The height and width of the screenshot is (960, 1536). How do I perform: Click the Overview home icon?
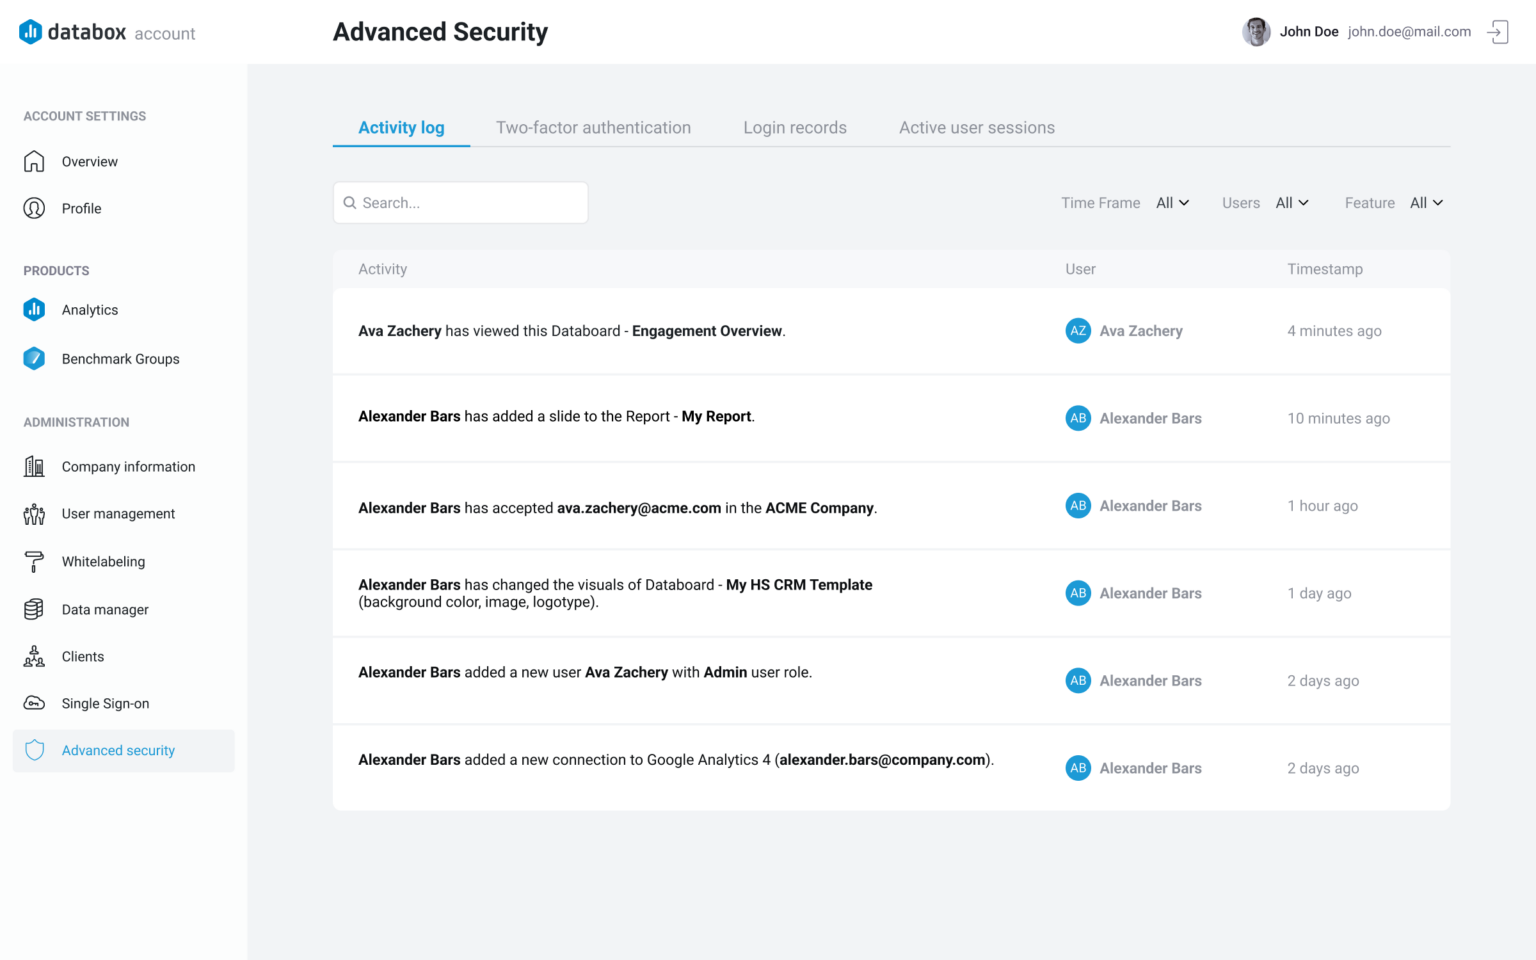tap(34, 161)
